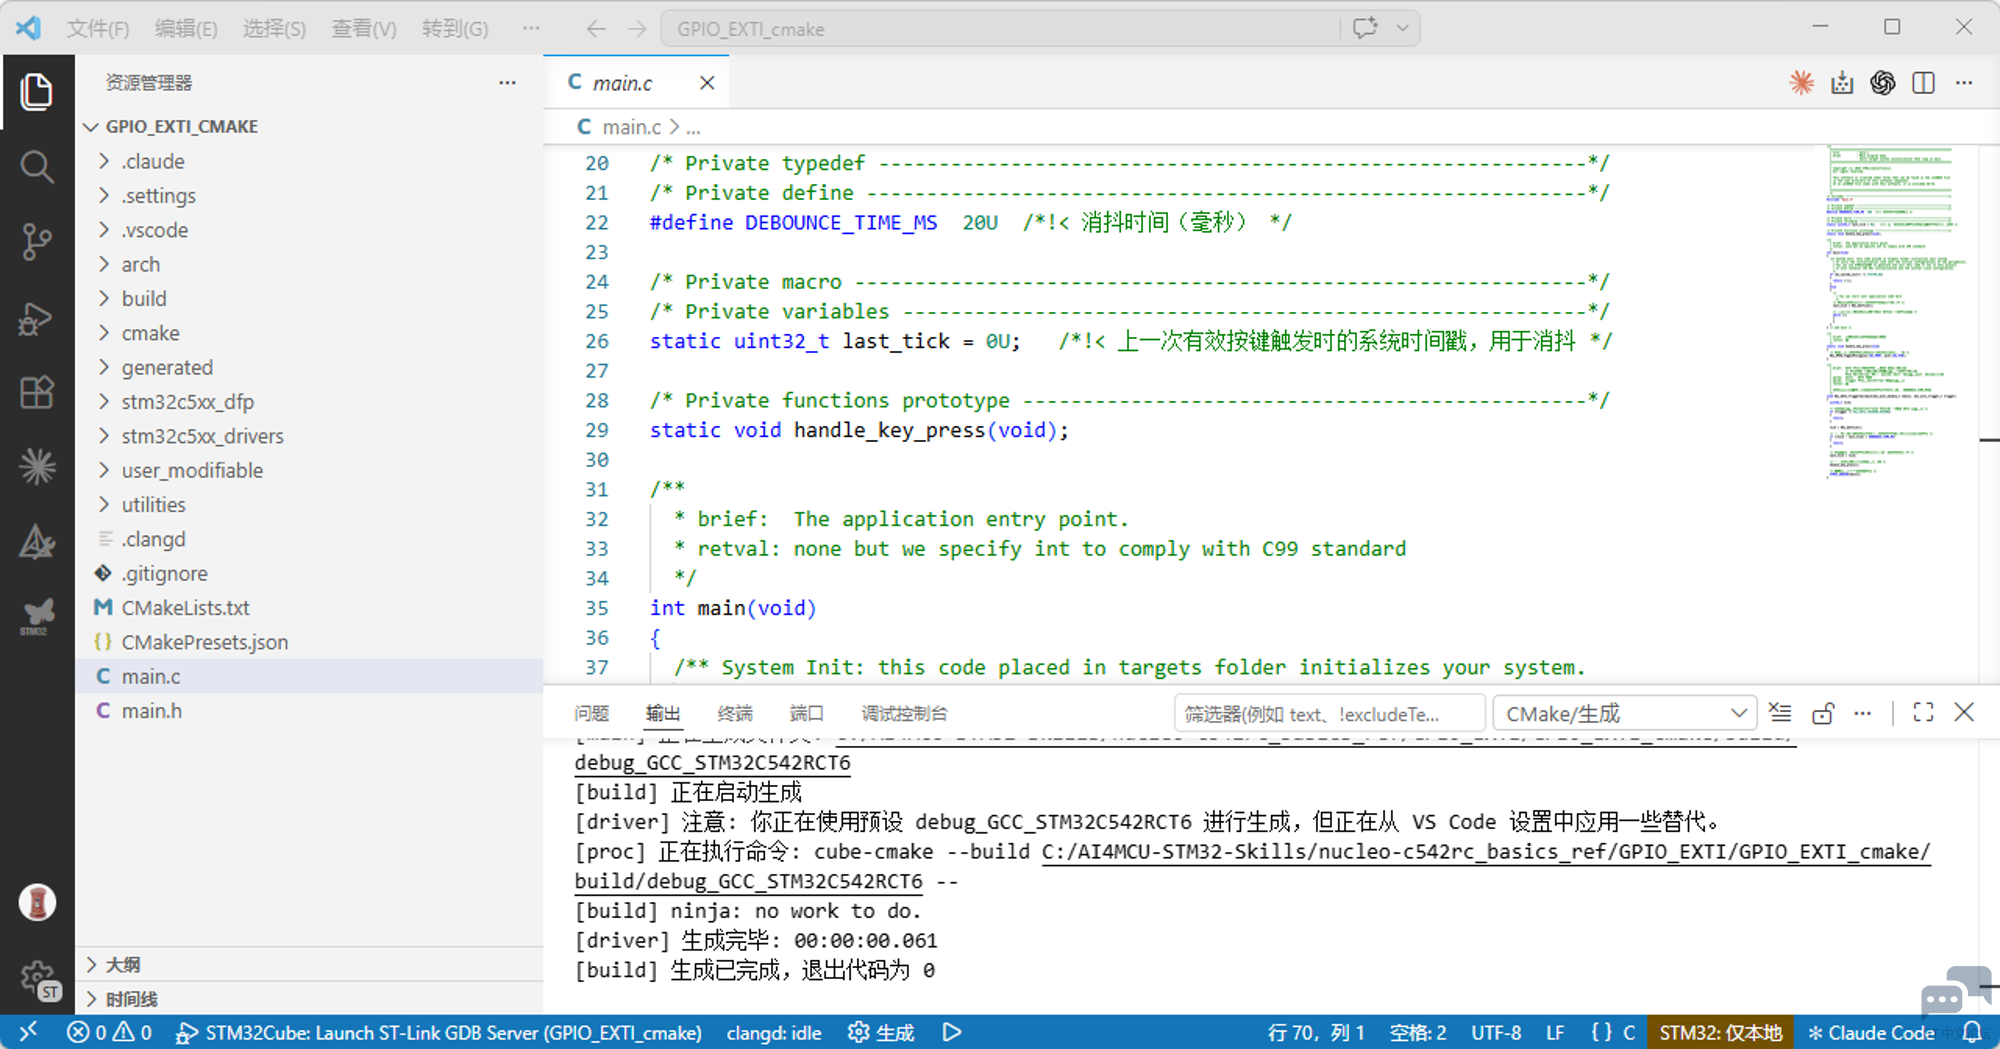
Task: Open the Search view in activity bar
Action: click(37, 166)
